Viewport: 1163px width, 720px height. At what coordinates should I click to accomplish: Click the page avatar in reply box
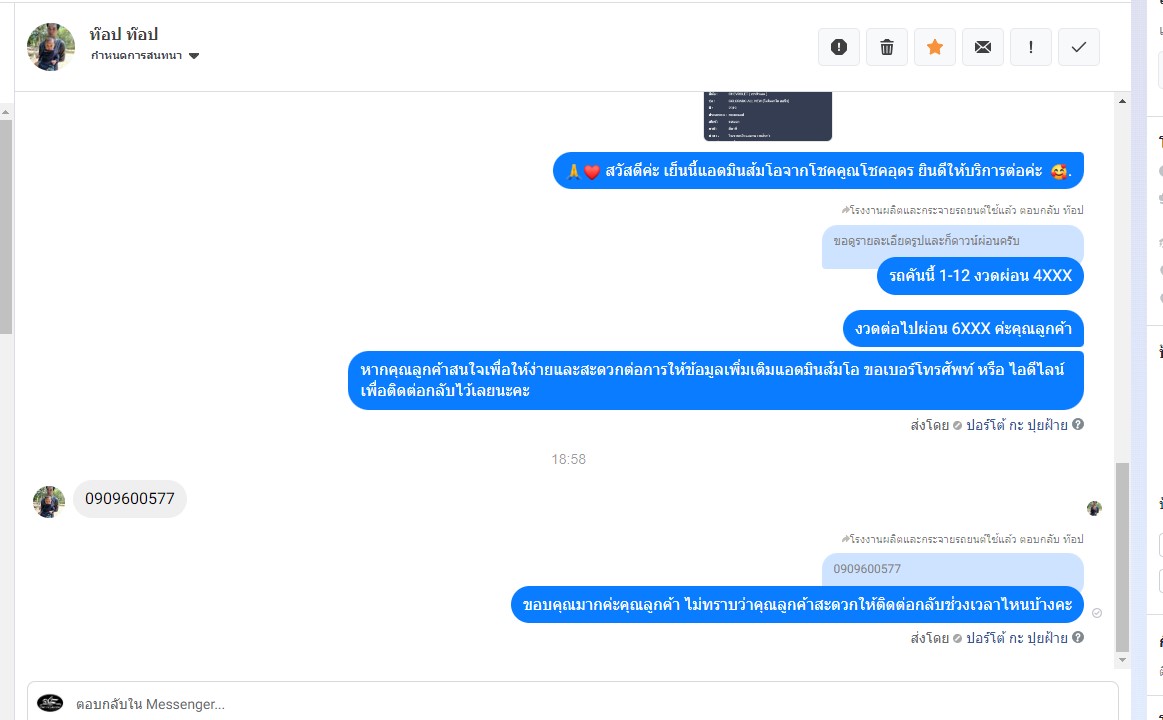tap(50, 703)
